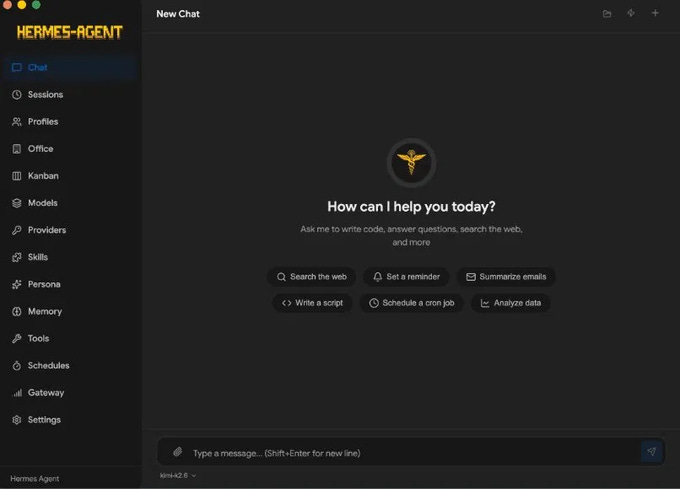Choose the Analyze data suggestion

click(x=510, y=303)
